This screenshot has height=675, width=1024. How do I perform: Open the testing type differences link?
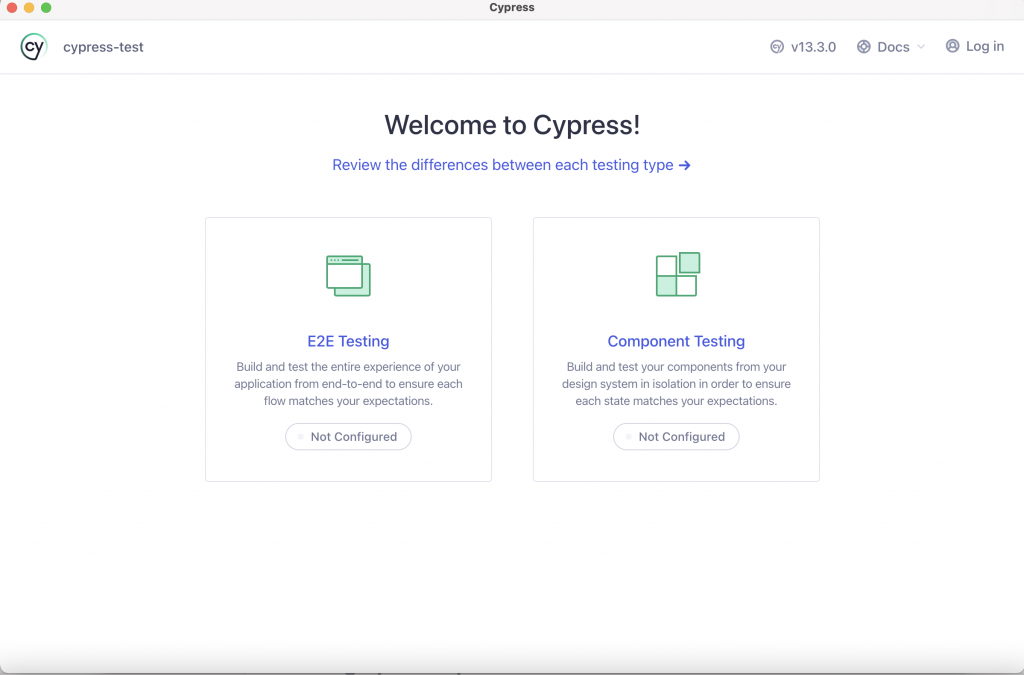511,165
